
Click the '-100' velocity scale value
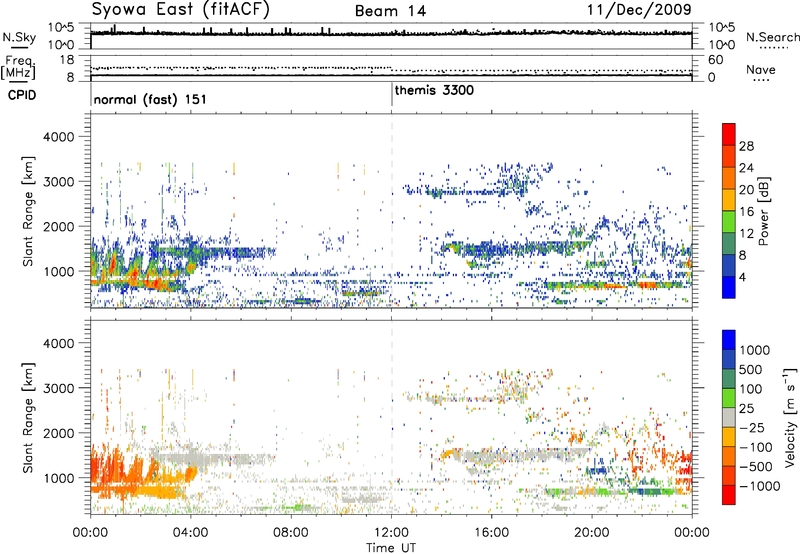pos(756,447)
